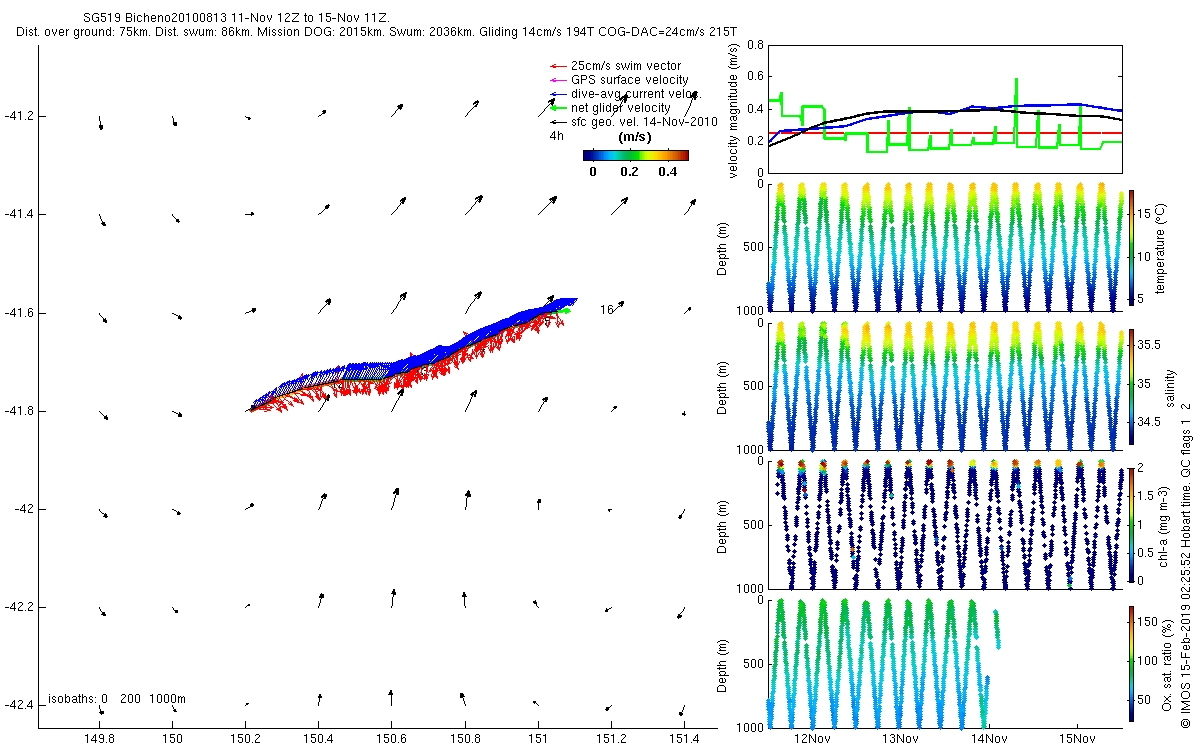The width and height of the screenshot is (1200, 750).
Task: Click the '150' tick on the oxygen colorbar
Action: click(x=1147, y=622)
